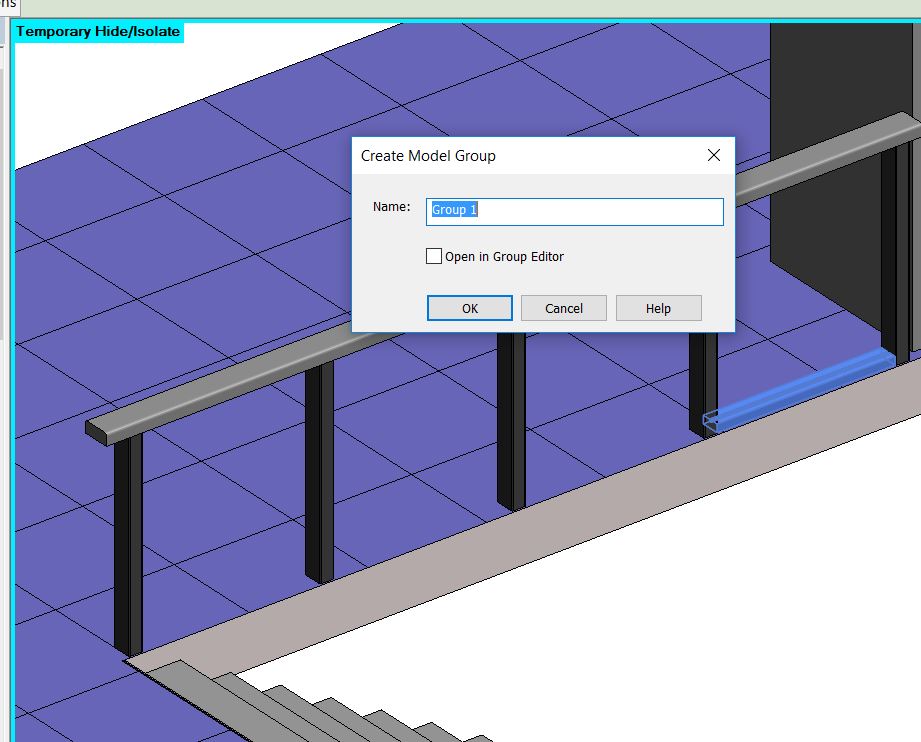Close the Create Model Group dialog
The width and height of the screenshot is (921, 742).
click(x=714, y=155)
